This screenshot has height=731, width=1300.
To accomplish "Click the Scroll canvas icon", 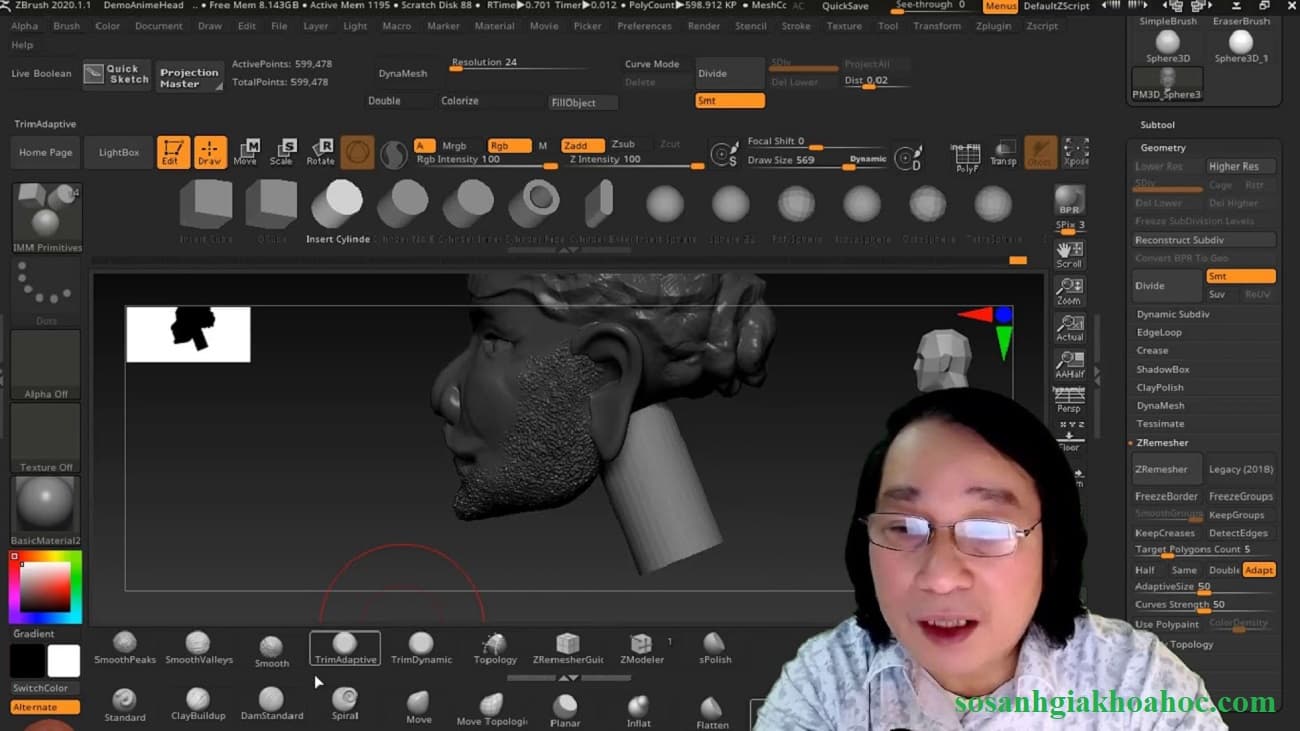I will (1069, 254).
